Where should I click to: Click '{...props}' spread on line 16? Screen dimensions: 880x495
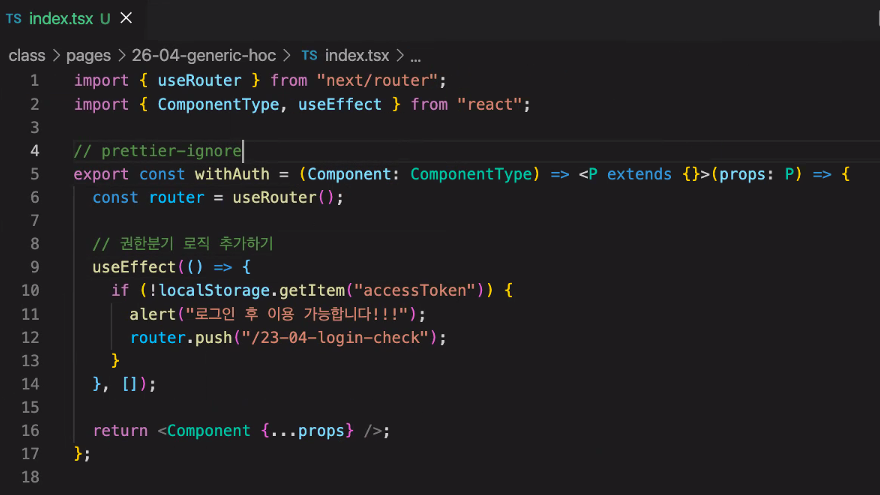click(x=307, y=431)
